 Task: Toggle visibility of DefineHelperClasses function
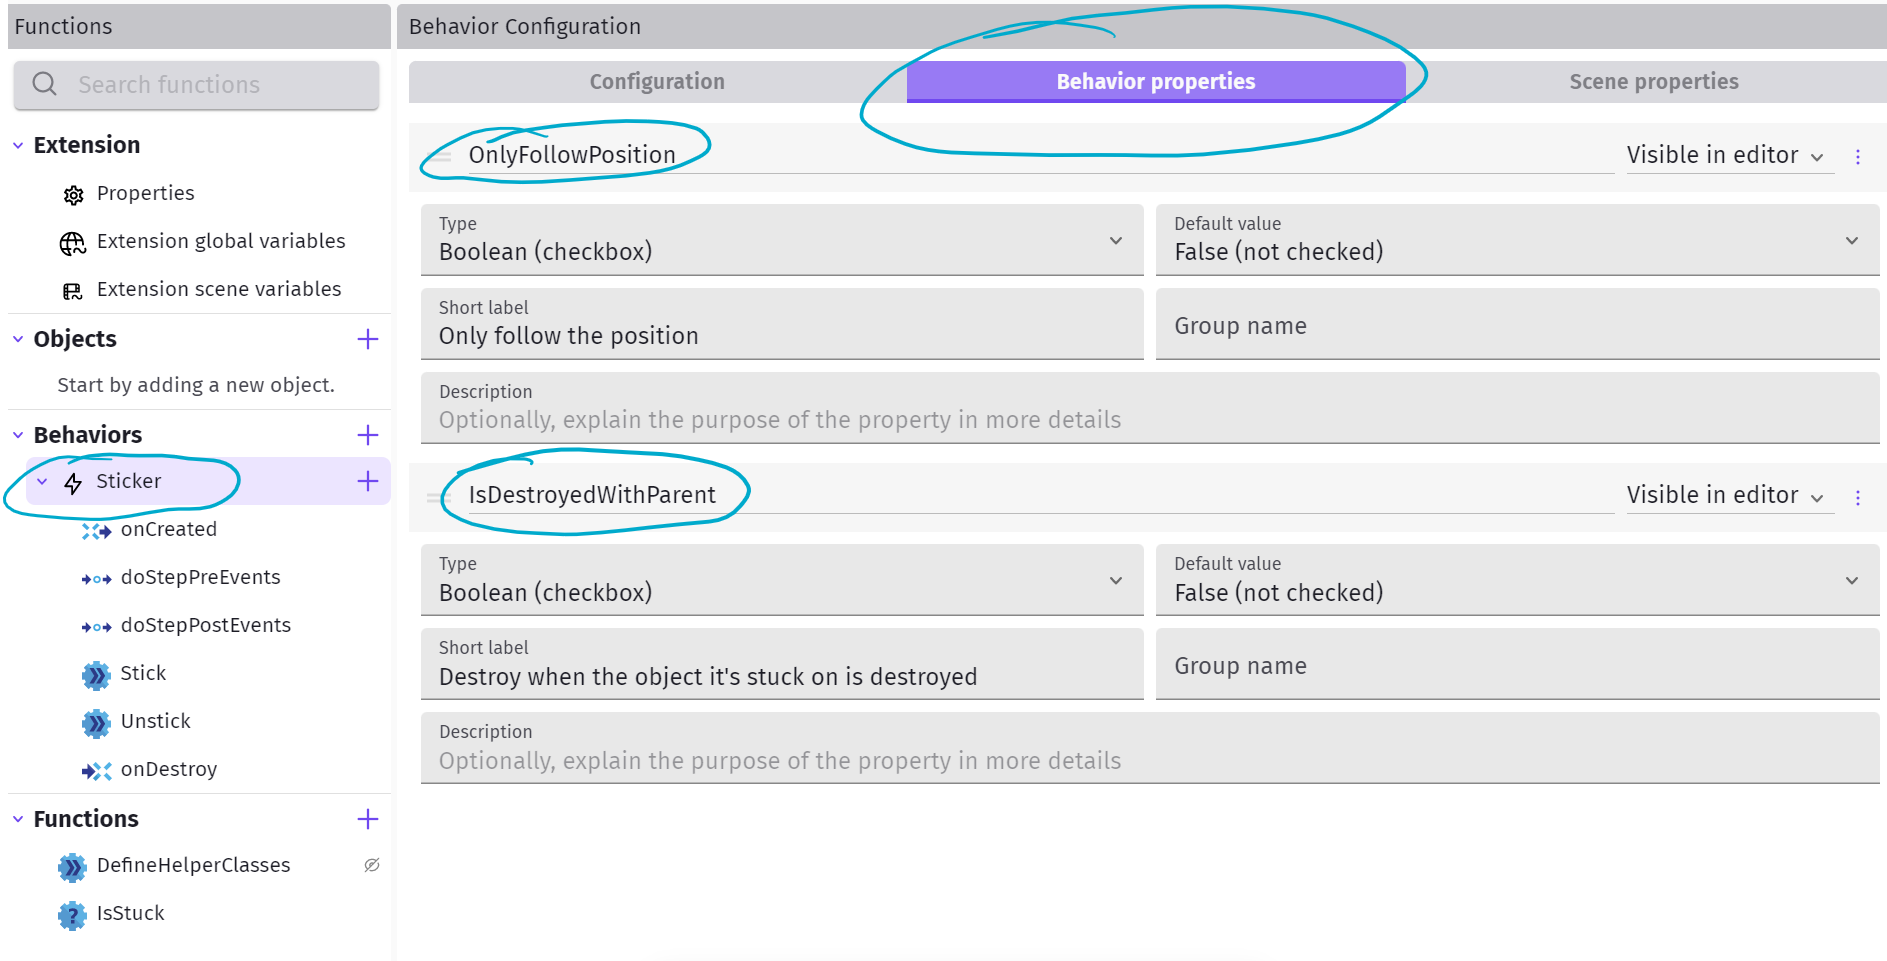(x=372, y=865)
